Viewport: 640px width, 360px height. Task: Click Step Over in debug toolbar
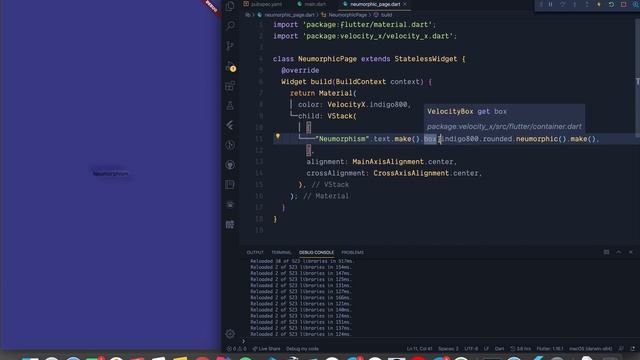point(562,4)
